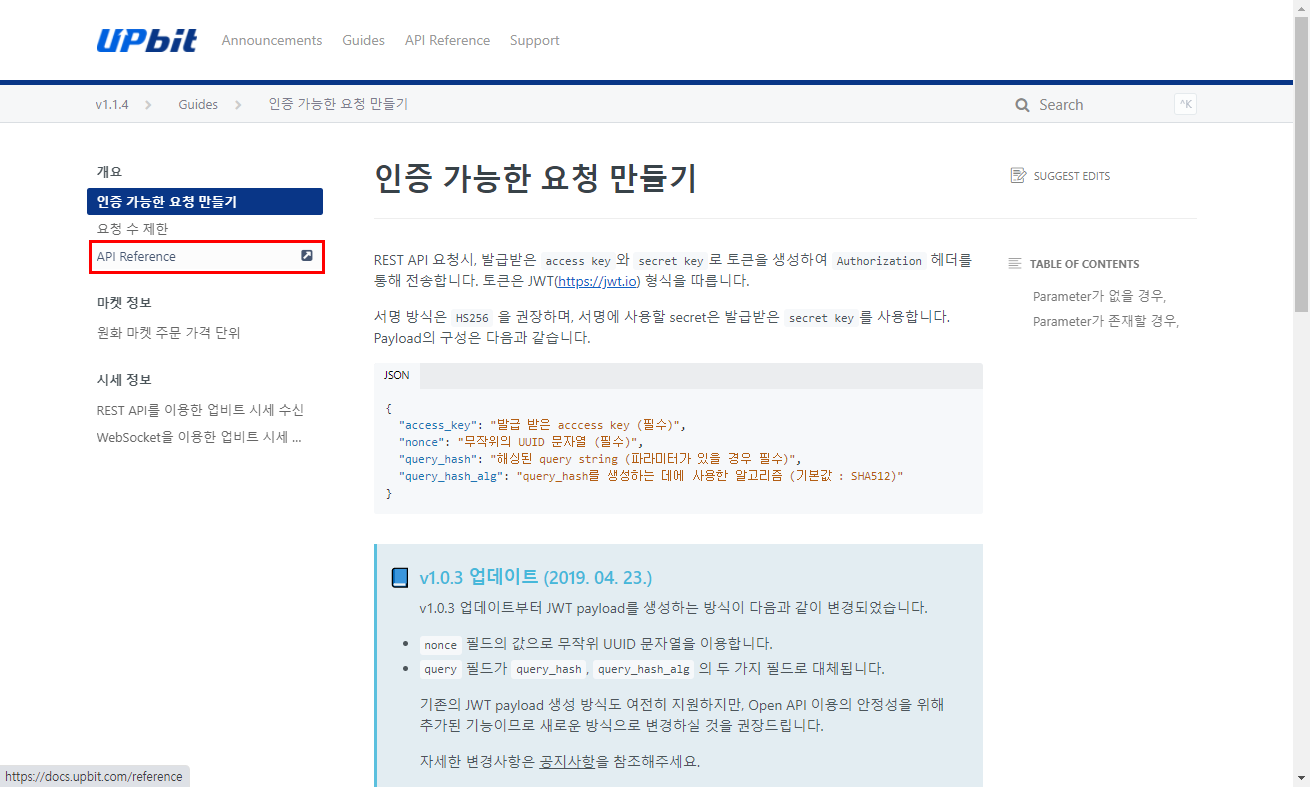Open the 공지사항 link
The height and width of the screenshot is (787, 1310).
567,761
